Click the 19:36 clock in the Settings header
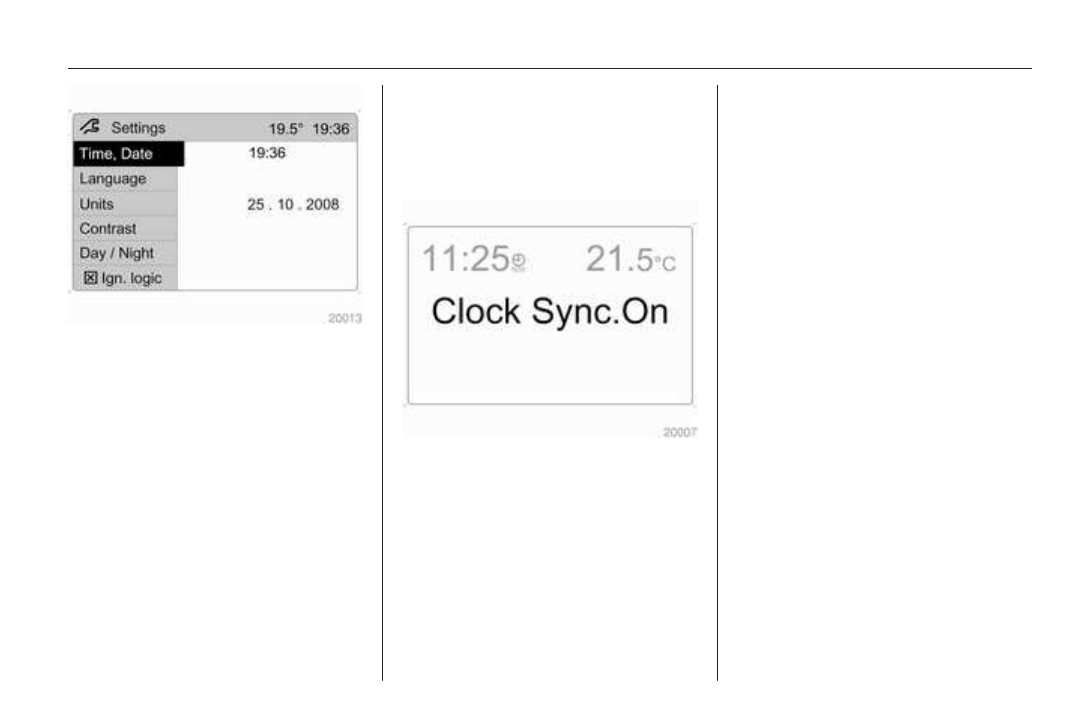Screen dimensions: 1077x720 pyautogui.click(x=334, y=129)
